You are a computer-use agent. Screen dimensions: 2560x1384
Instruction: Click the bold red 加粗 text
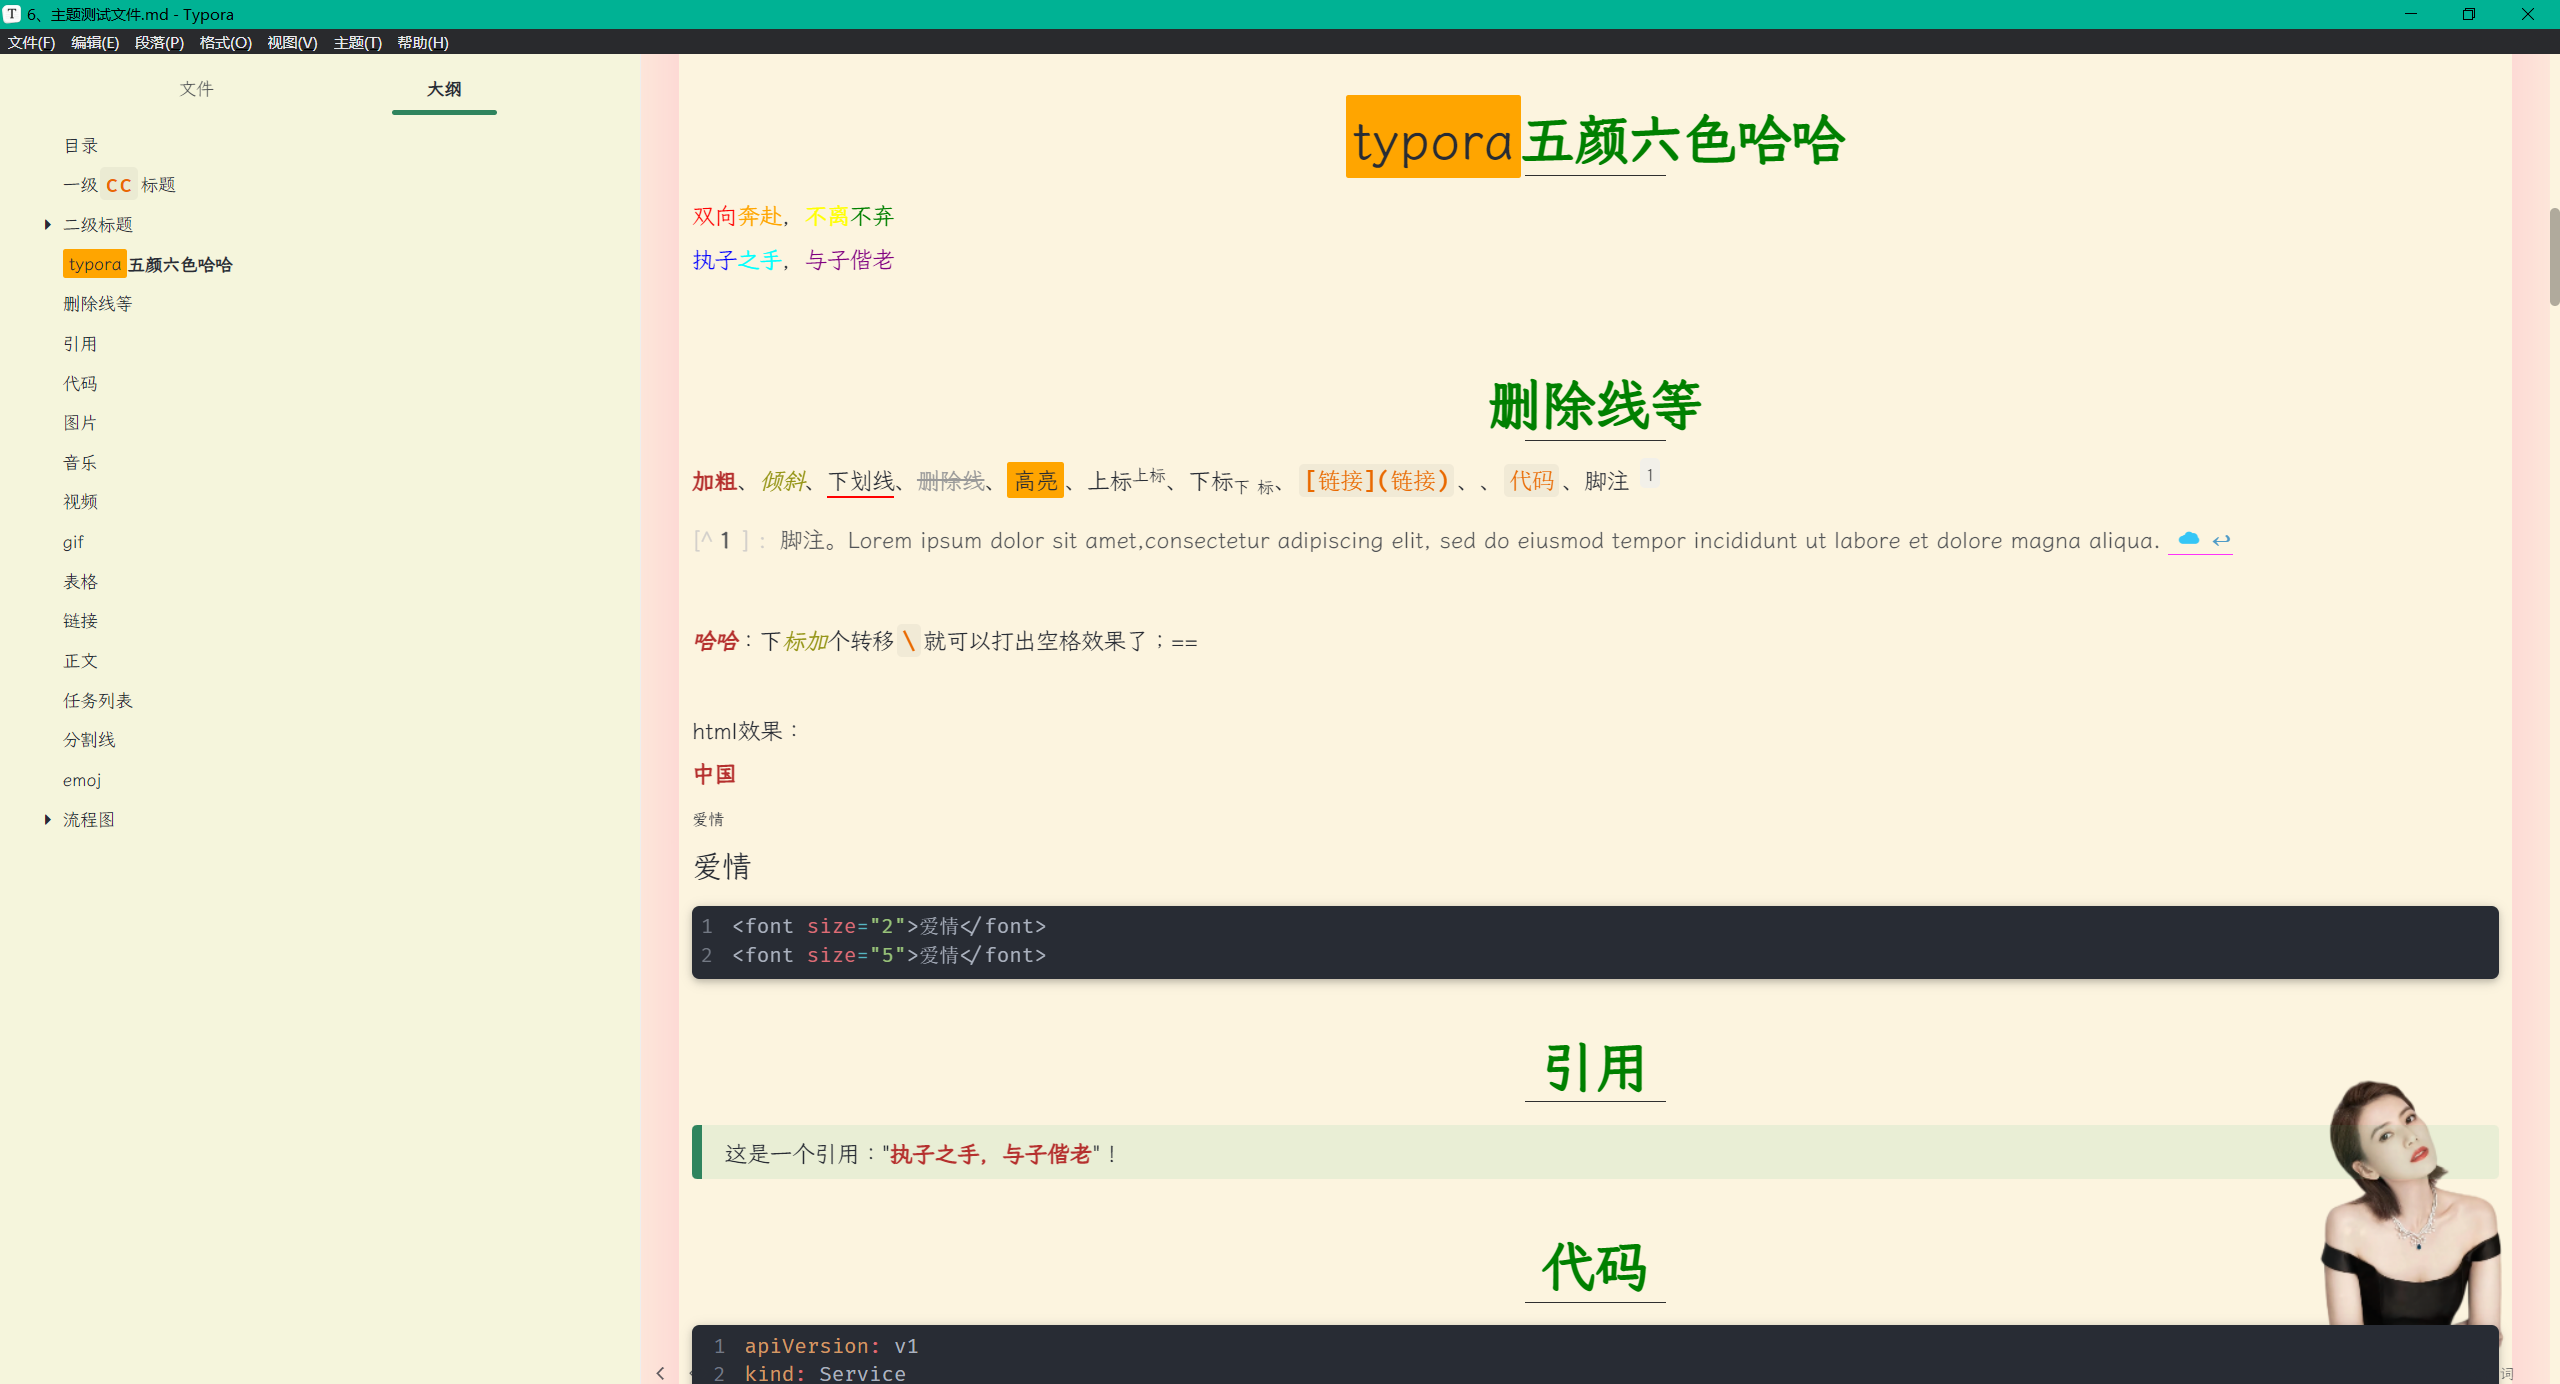(x=714, y=481)
